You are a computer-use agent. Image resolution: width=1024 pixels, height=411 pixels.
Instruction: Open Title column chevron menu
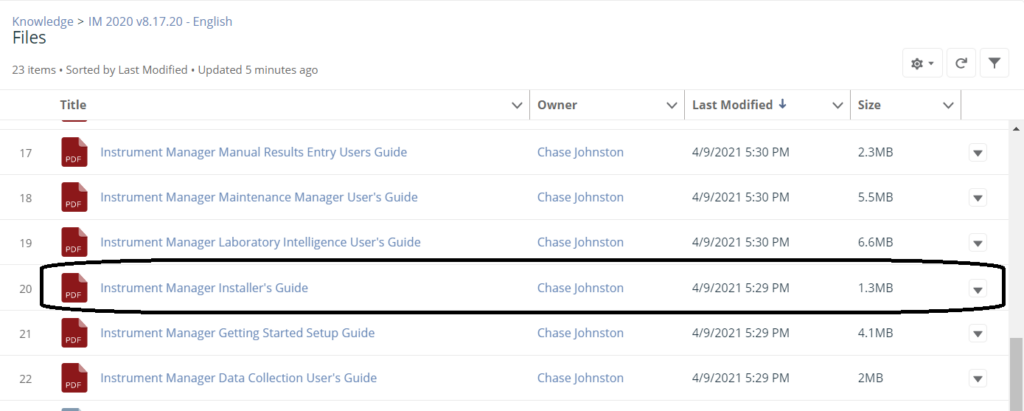tap(516, 105)
